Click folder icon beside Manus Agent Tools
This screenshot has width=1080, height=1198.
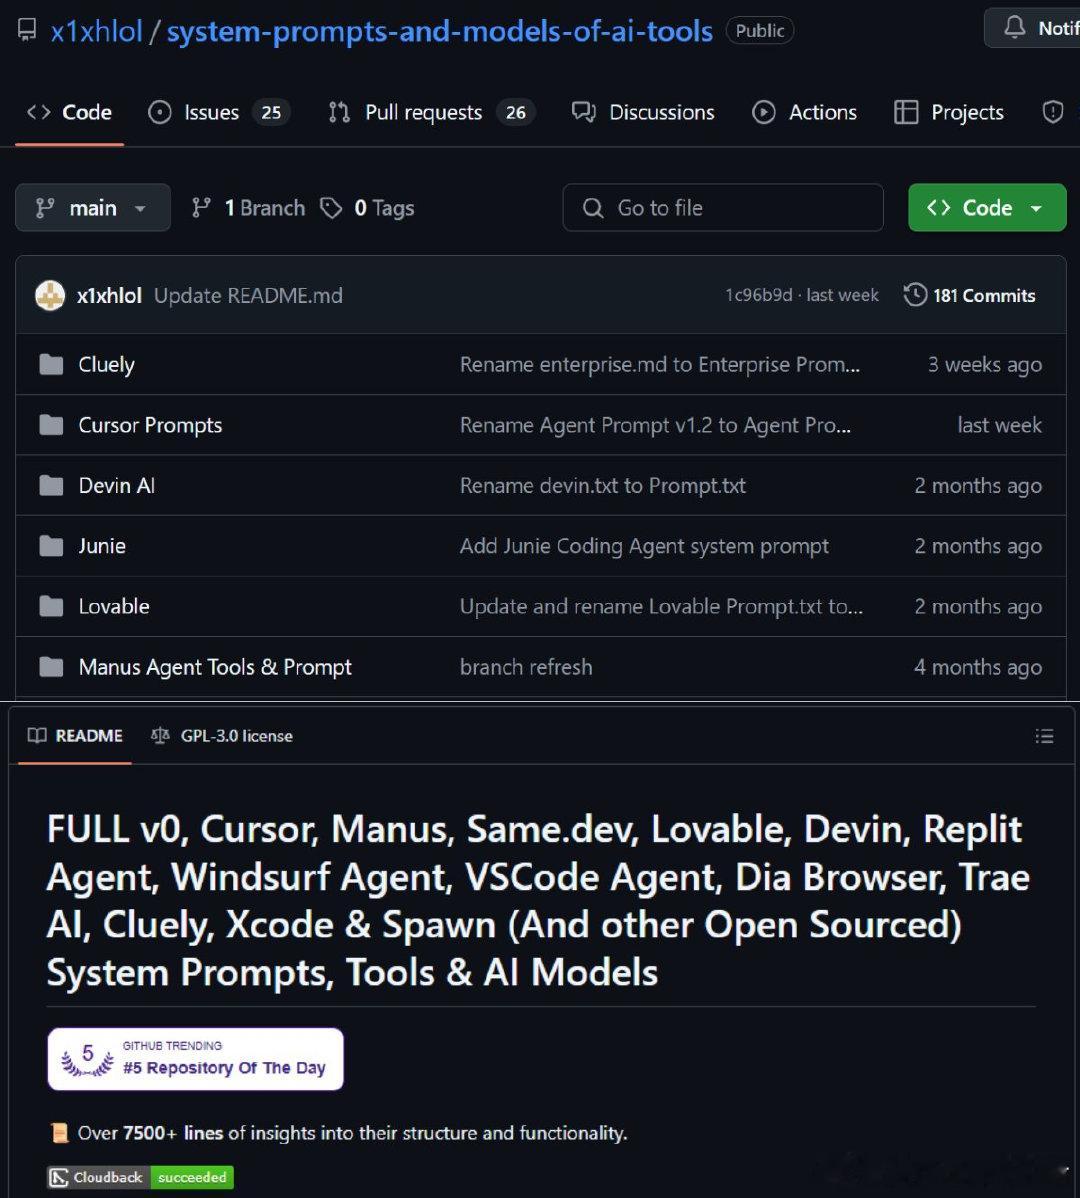pos(51,667)
